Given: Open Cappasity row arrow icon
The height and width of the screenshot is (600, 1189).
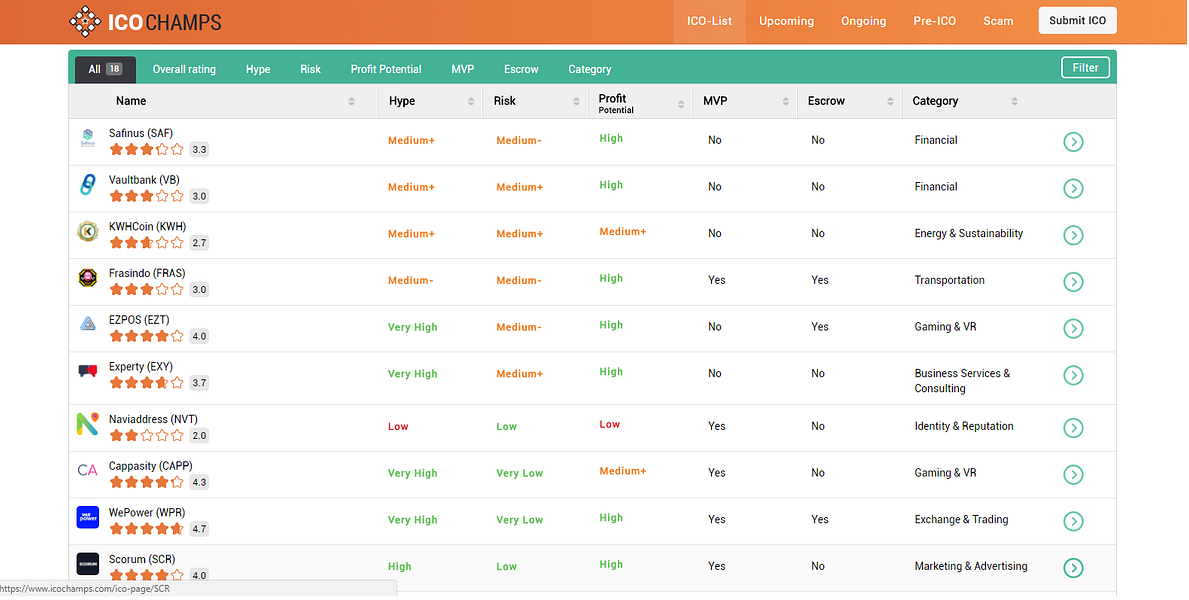Looking at the screenshot, I should pos(1073,475).
